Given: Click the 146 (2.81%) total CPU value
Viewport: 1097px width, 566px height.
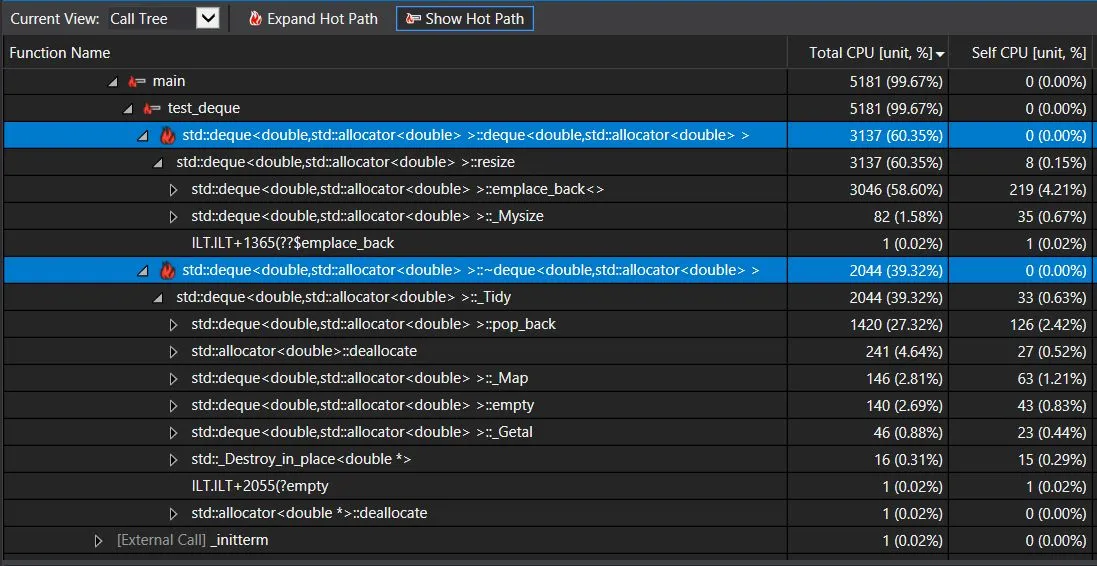Looking at the screenshot, I should coord(904,378).
